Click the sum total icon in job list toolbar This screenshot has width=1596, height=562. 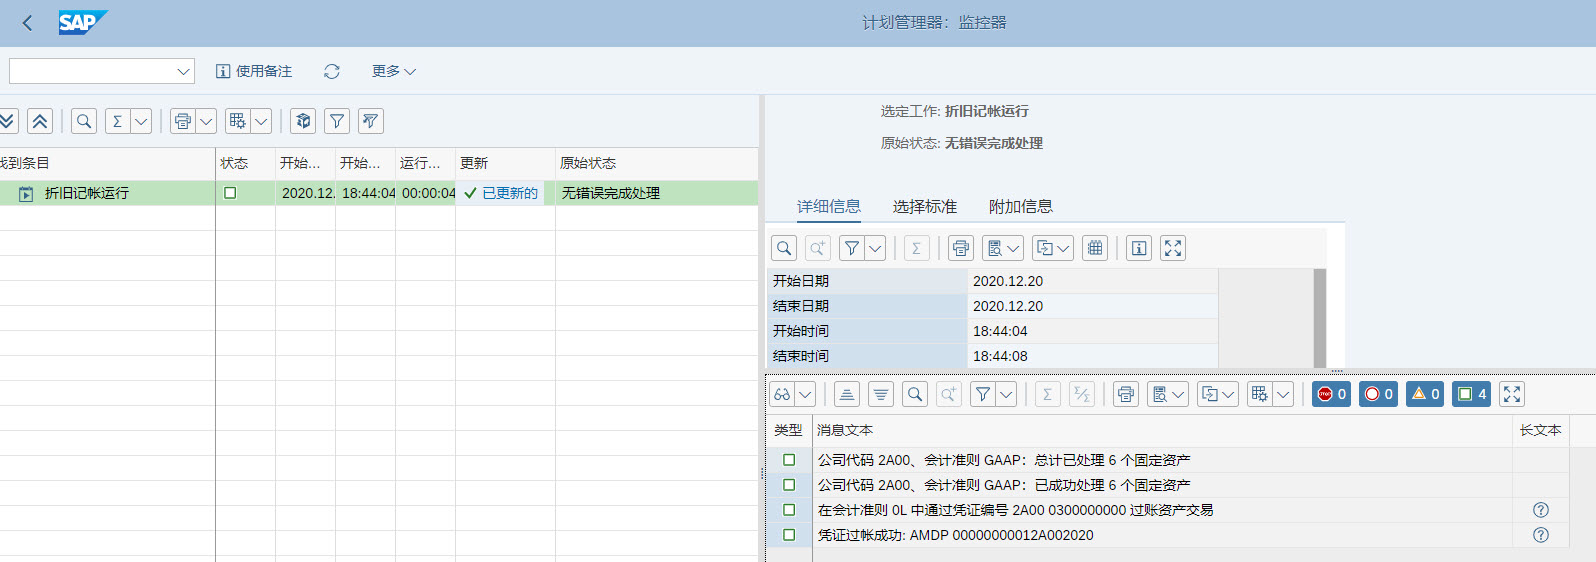(x=118, y=121)
